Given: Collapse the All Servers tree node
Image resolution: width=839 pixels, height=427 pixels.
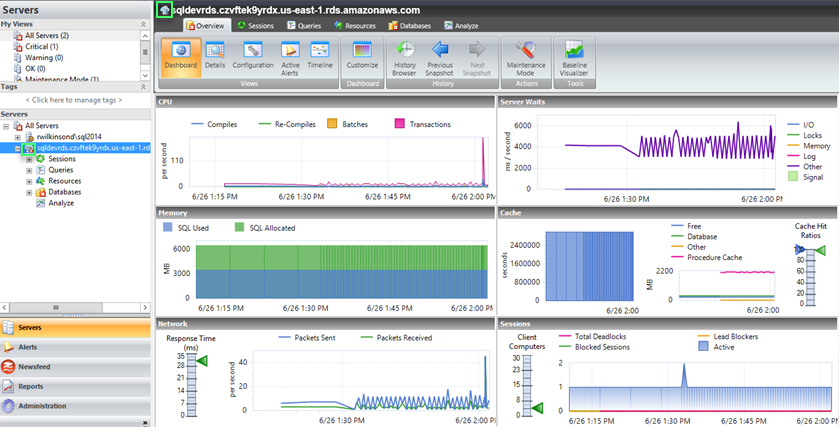Looking at the screenshot, I should pyautogui.click(x=6, y=126).
